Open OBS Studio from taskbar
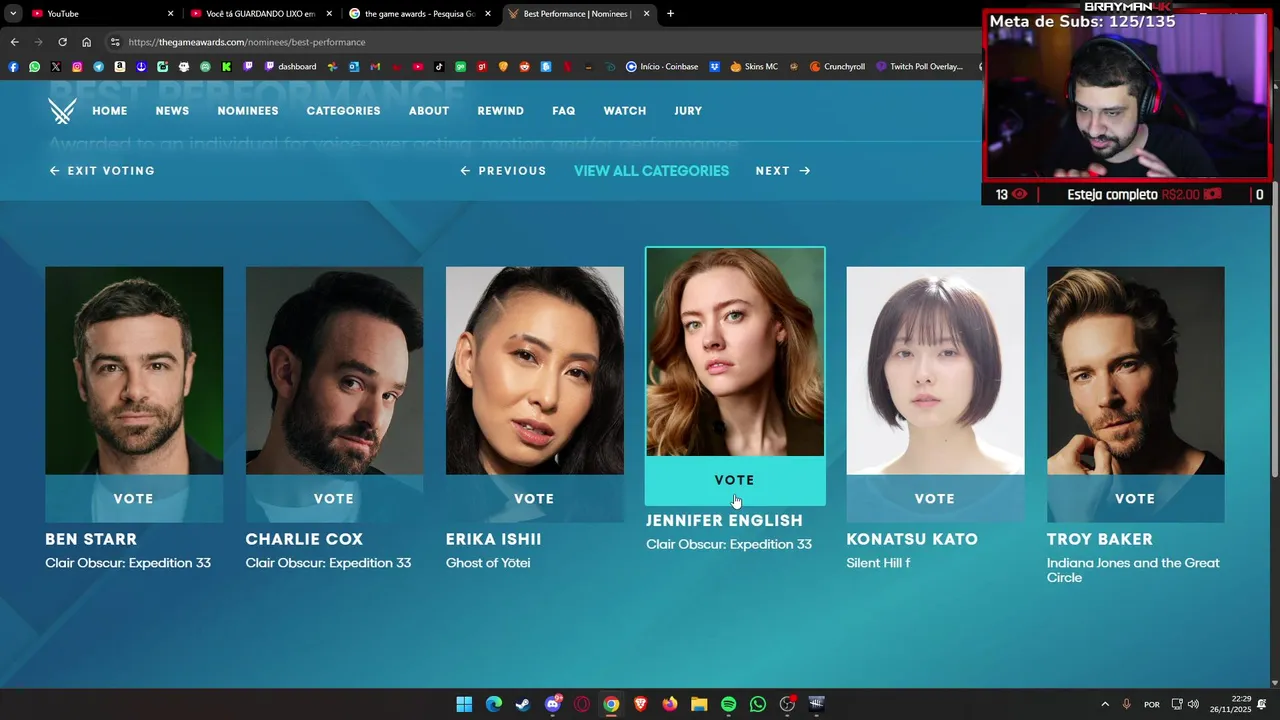This screenshot has width=1280, height=720. pyautogui.click(x=787, y=704)
